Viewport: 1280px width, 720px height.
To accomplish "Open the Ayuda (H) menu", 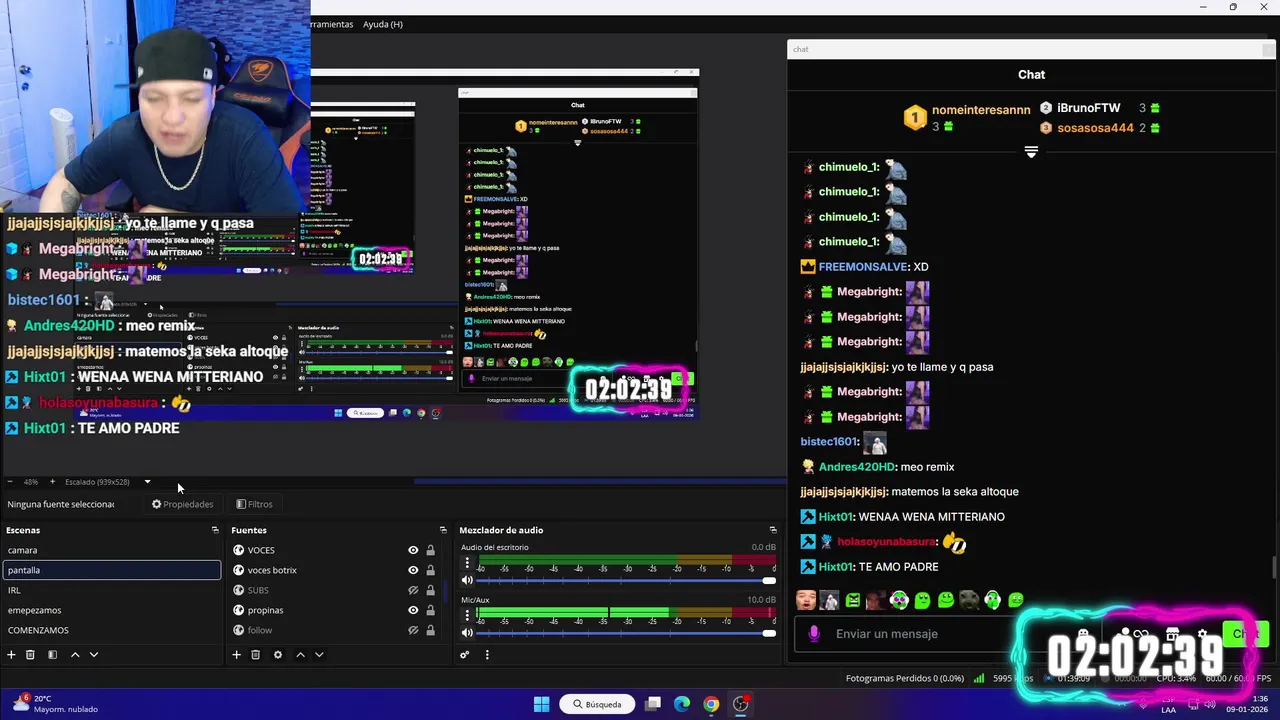I will click(383, 24).
